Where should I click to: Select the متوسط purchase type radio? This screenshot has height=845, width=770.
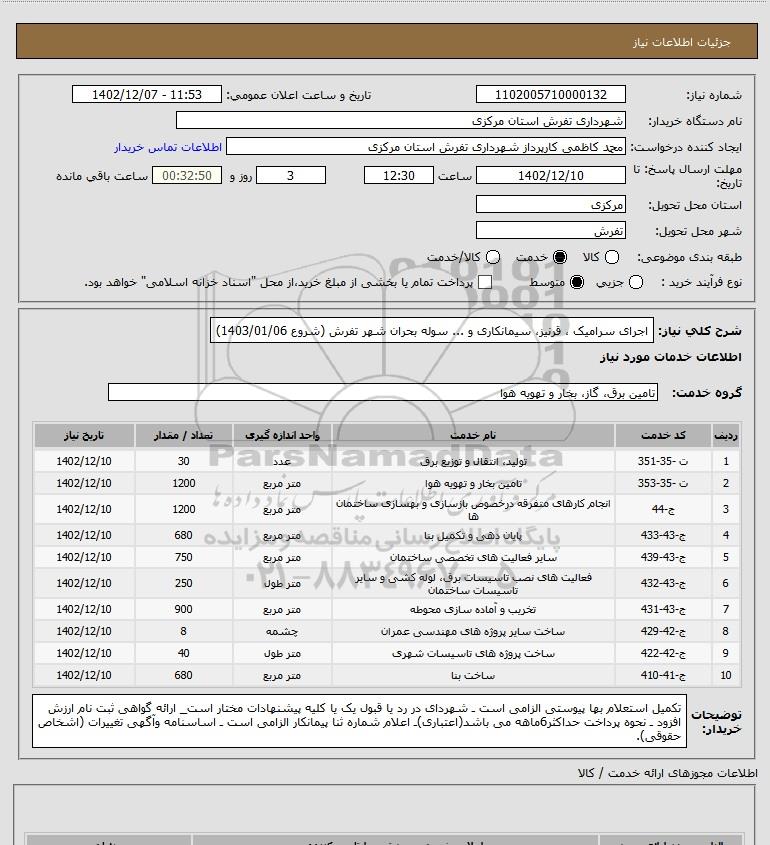click(577, 282)
